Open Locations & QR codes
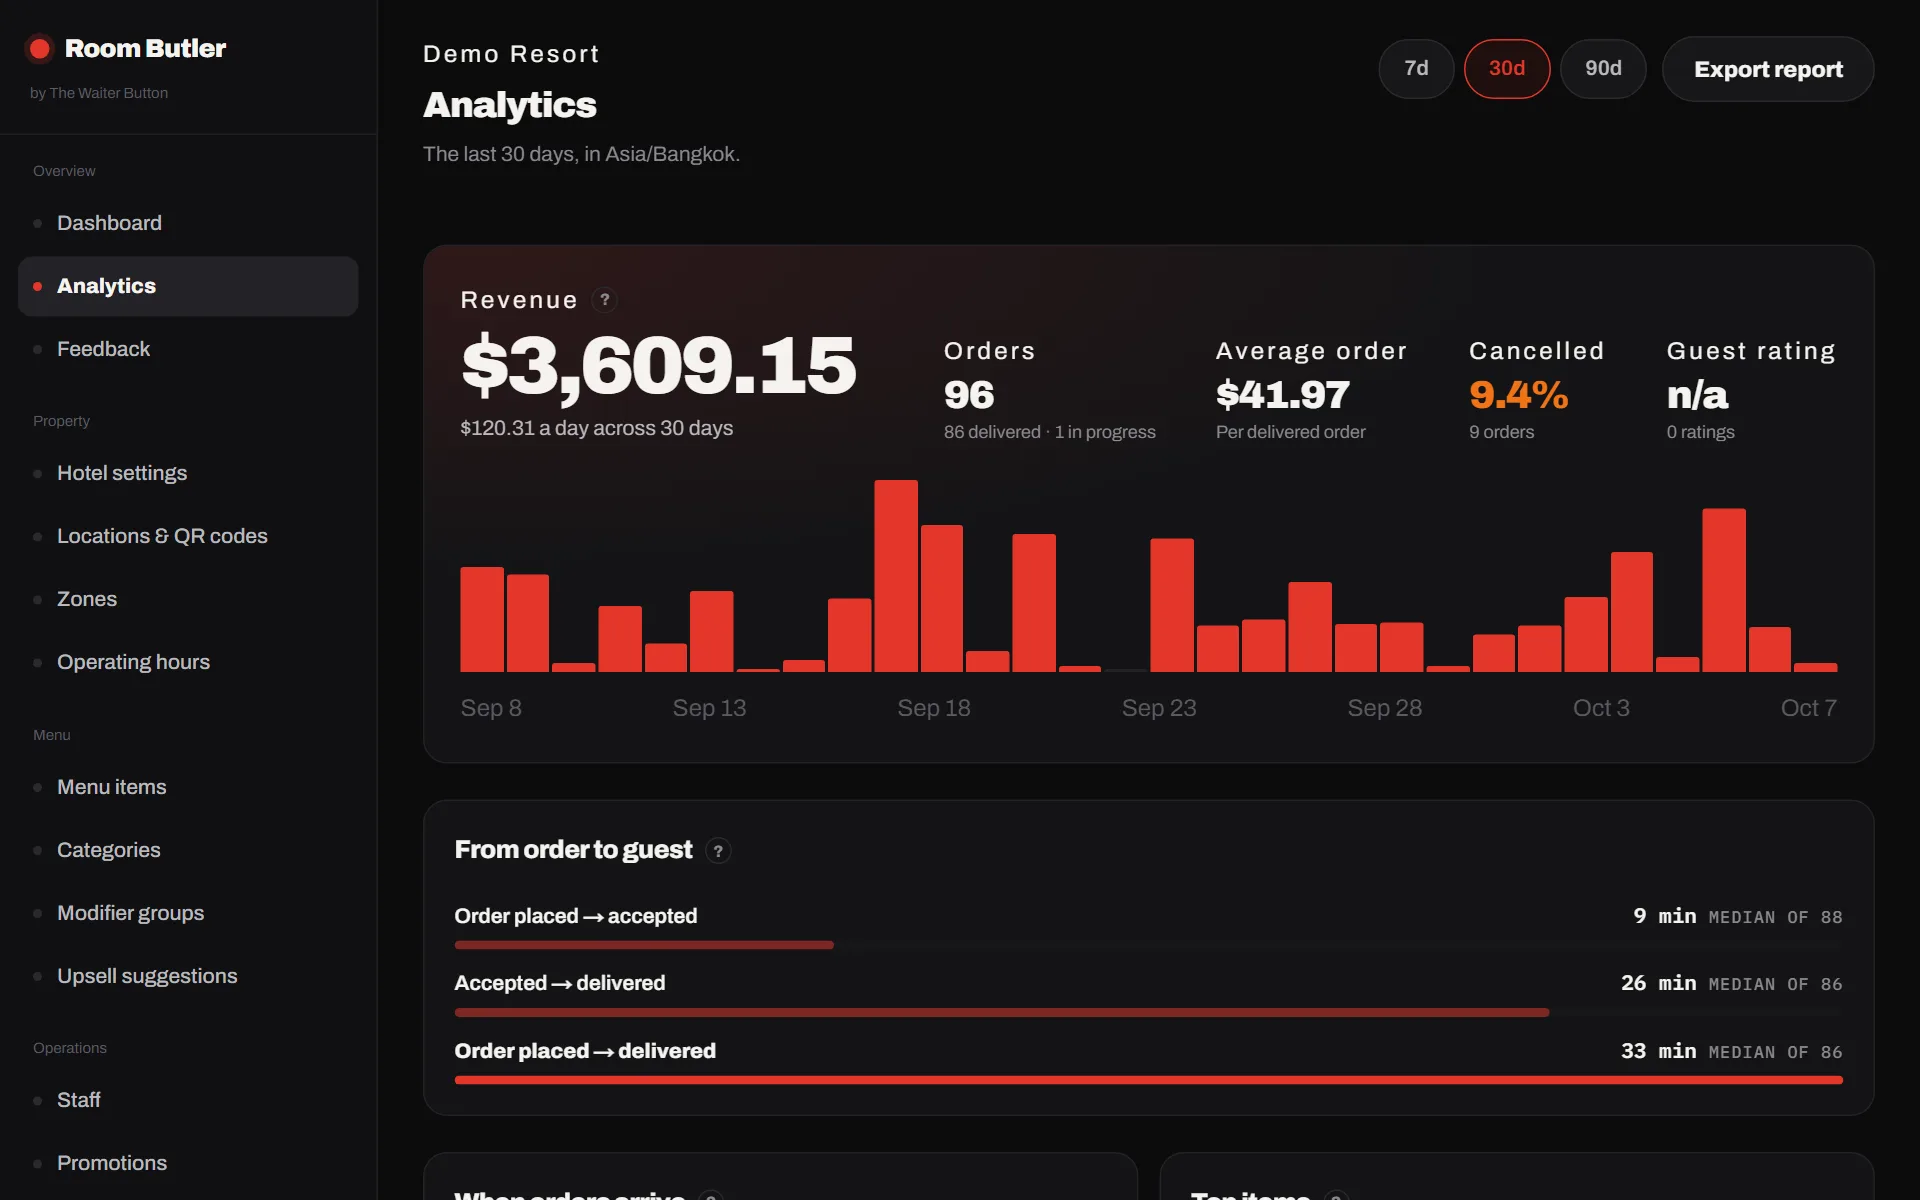 pos(188,536)
